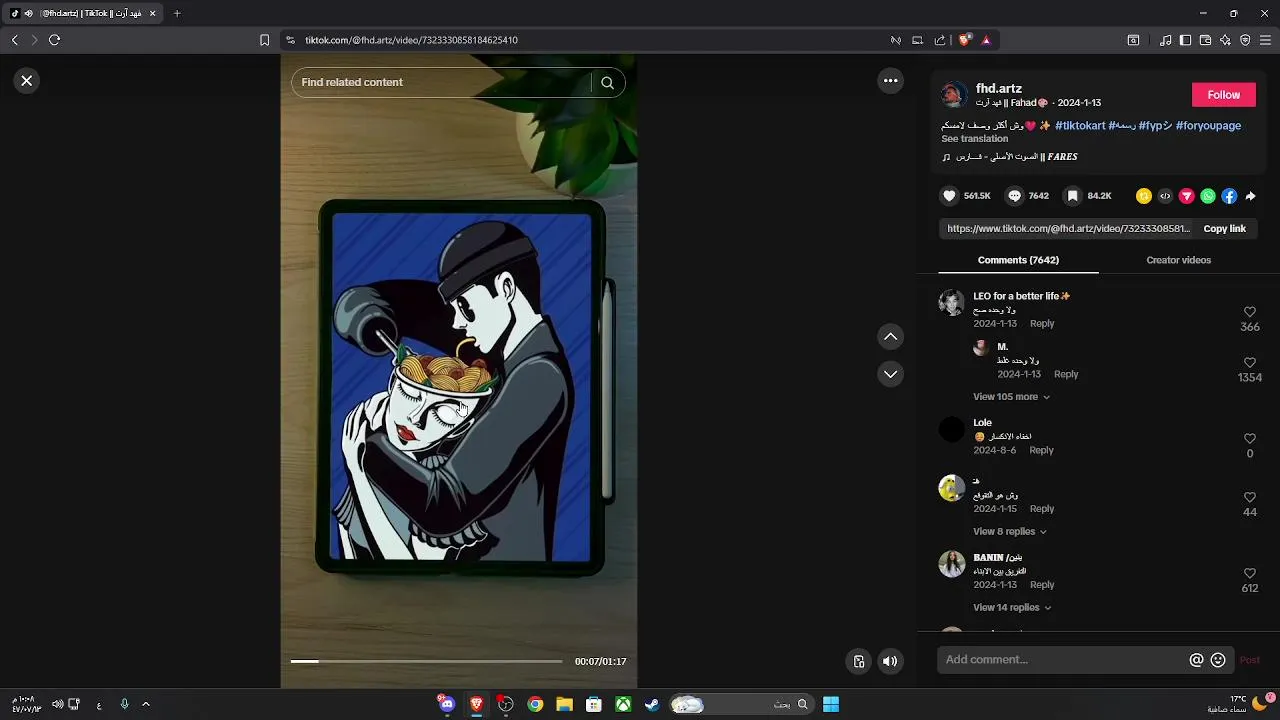Open the #foryoupage hashtag
The width and height of the screenshot is (1280, 720).
[x=1208, y=126]
